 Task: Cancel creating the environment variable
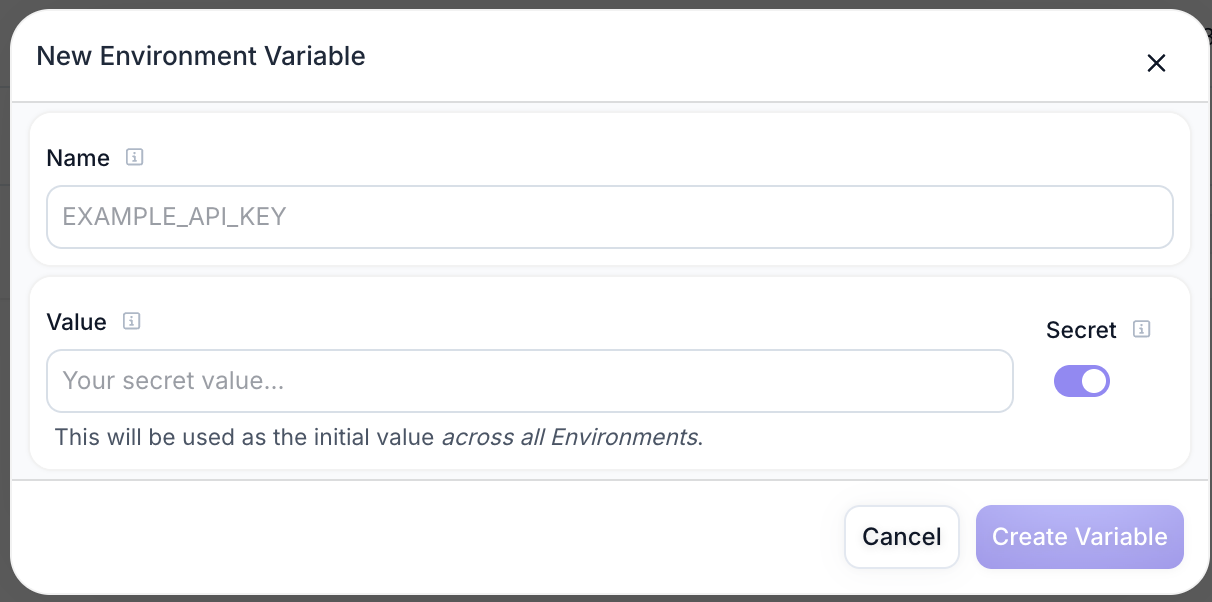point(901,537)
